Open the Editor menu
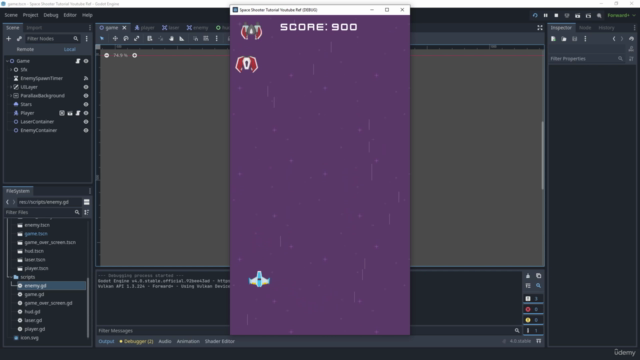The width and height of the screenshot is (640, 360). pos(70,15)
